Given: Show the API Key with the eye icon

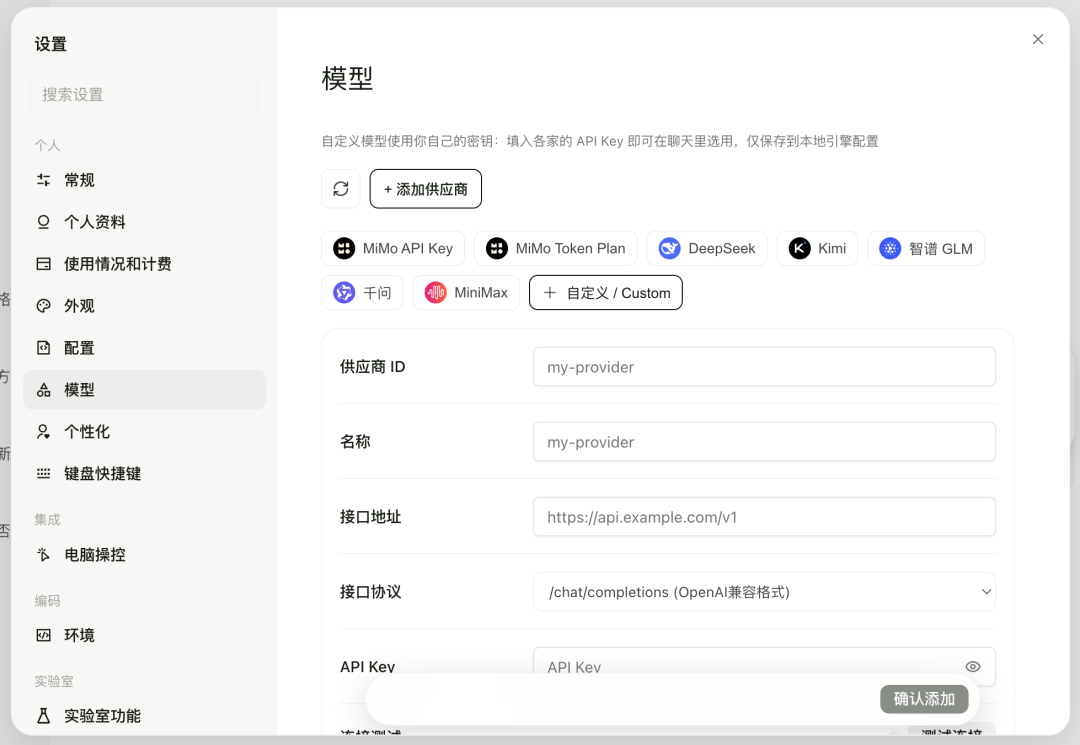Looking at the screenshot, I should tap(973, 667).
